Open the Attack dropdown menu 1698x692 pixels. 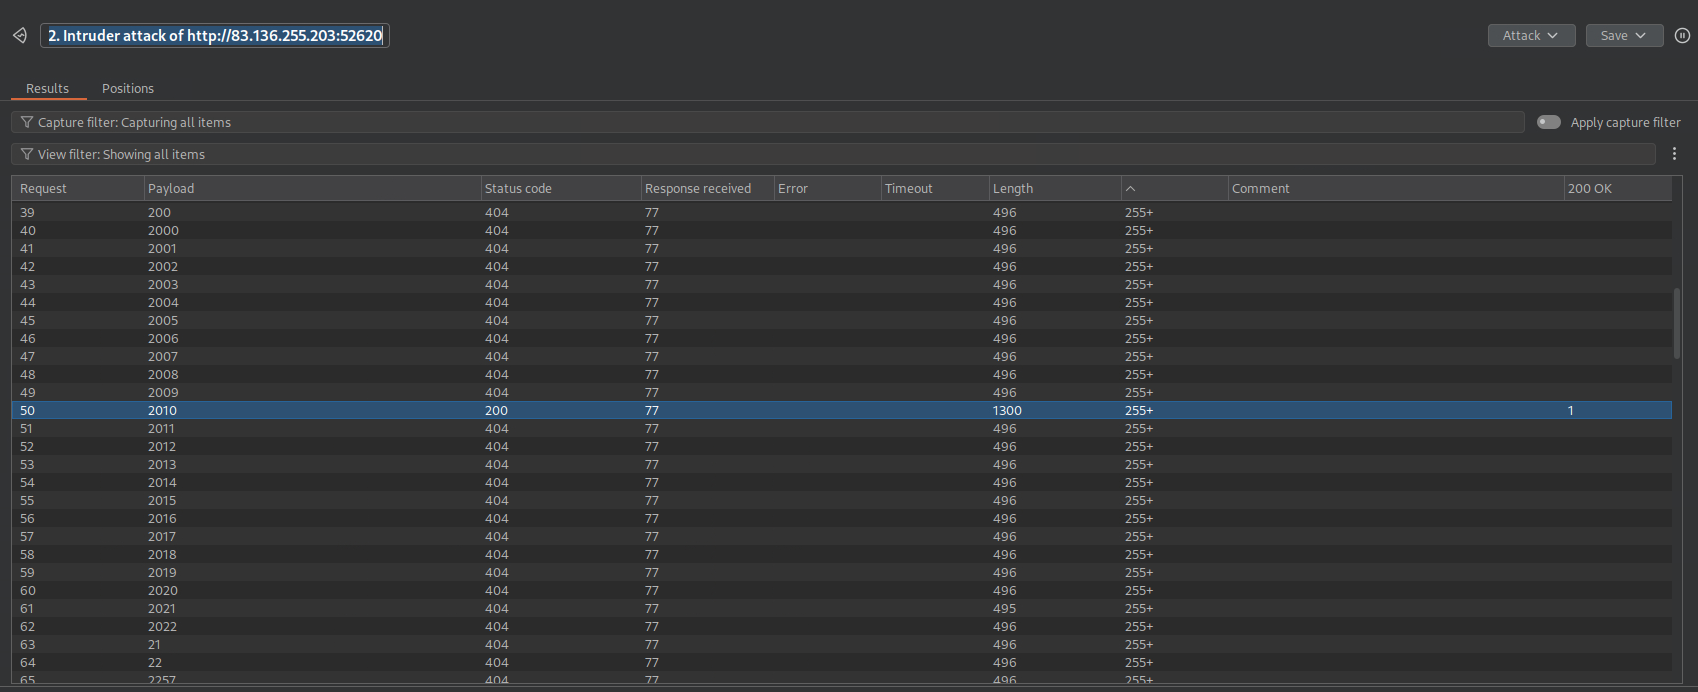pyautogui.click(x=1530, y=36)
